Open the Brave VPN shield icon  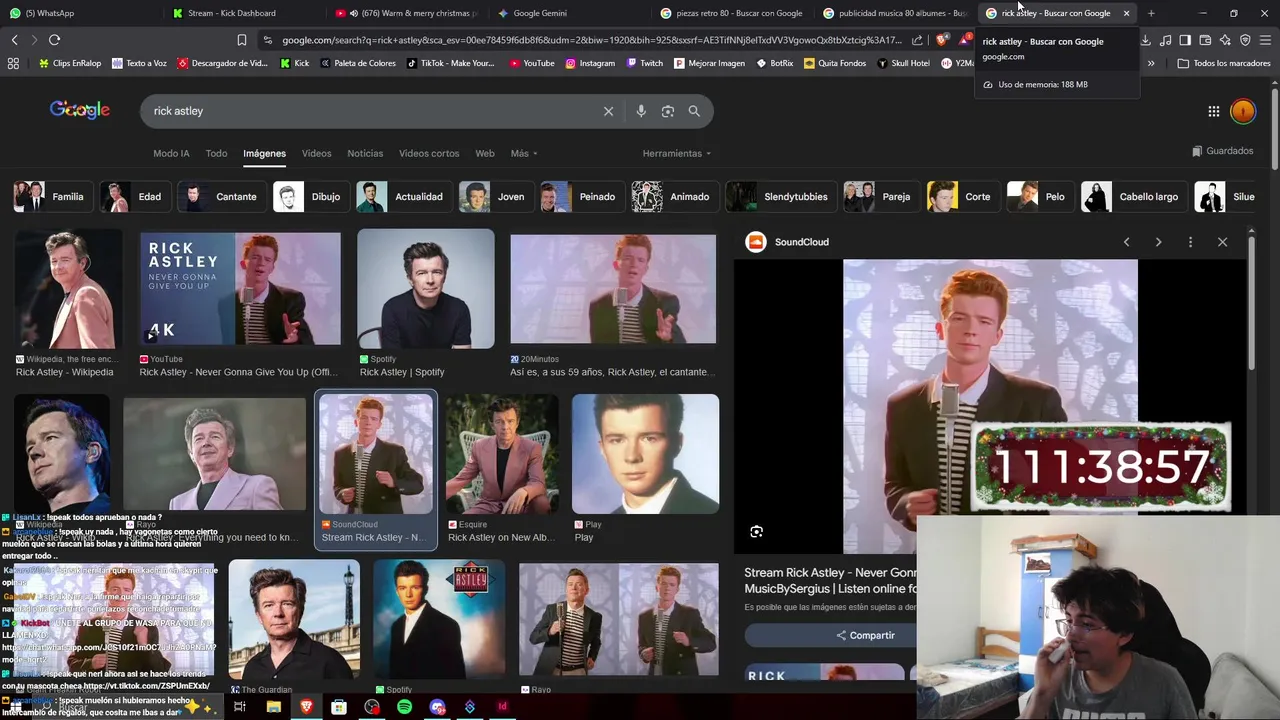pyautogui.click(x=1245, y=40)
